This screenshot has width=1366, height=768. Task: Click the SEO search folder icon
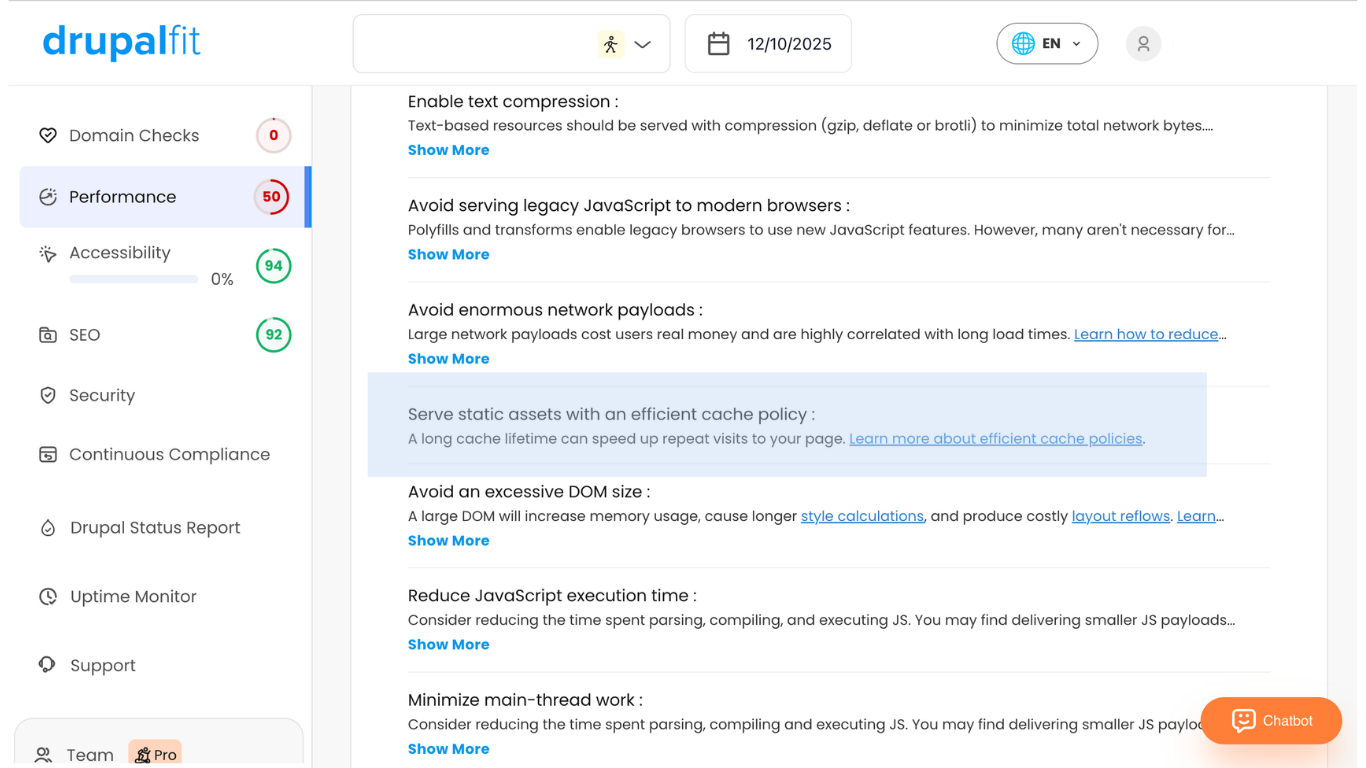point(48,335)
